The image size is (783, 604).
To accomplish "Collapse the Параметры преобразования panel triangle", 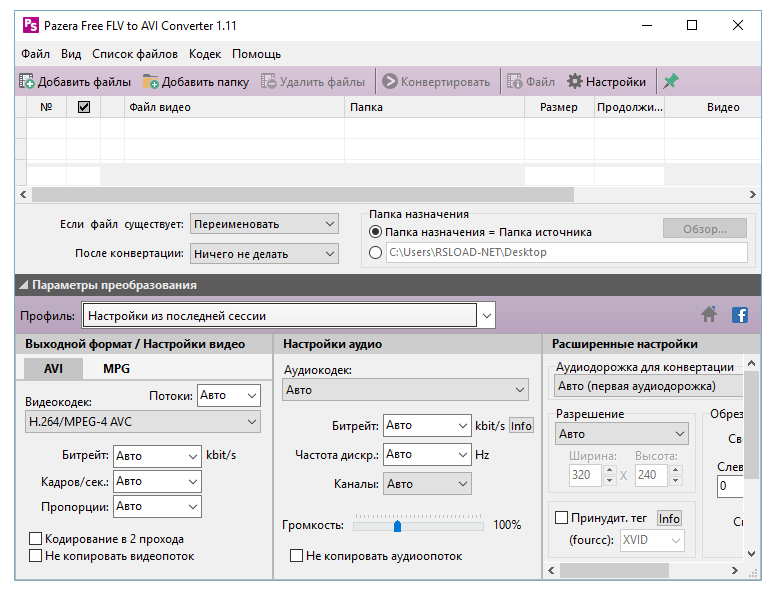I will [23, 285].
